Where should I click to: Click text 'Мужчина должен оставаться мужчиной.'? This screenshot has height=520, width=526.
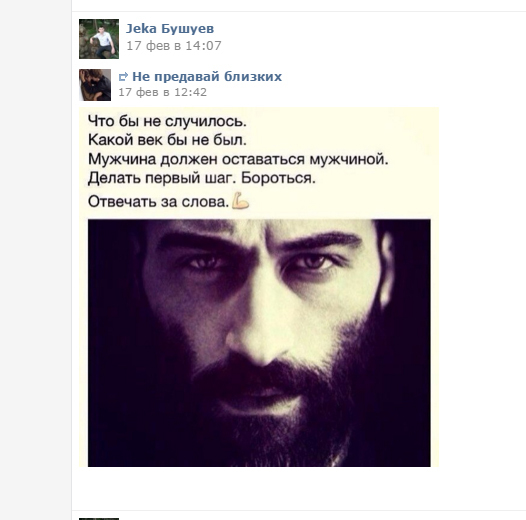pyautogui.click(x=238, y=159)
